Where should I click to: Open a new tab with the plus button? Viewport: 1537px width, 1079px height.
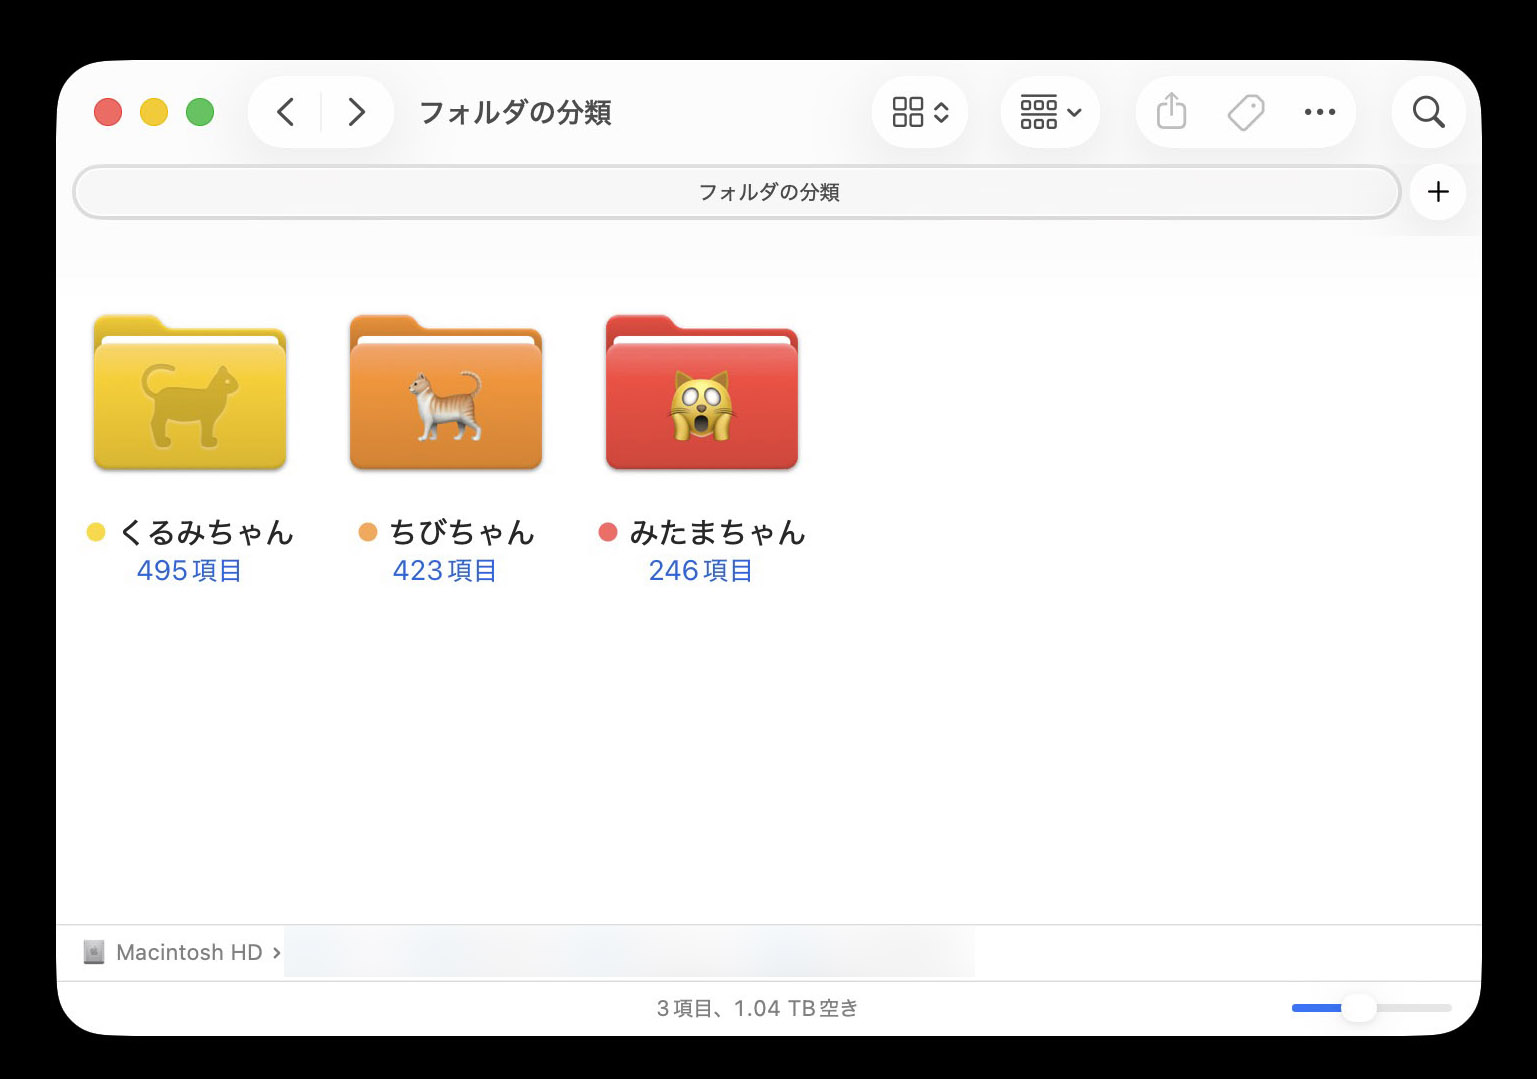click(x=1437, y=191)
